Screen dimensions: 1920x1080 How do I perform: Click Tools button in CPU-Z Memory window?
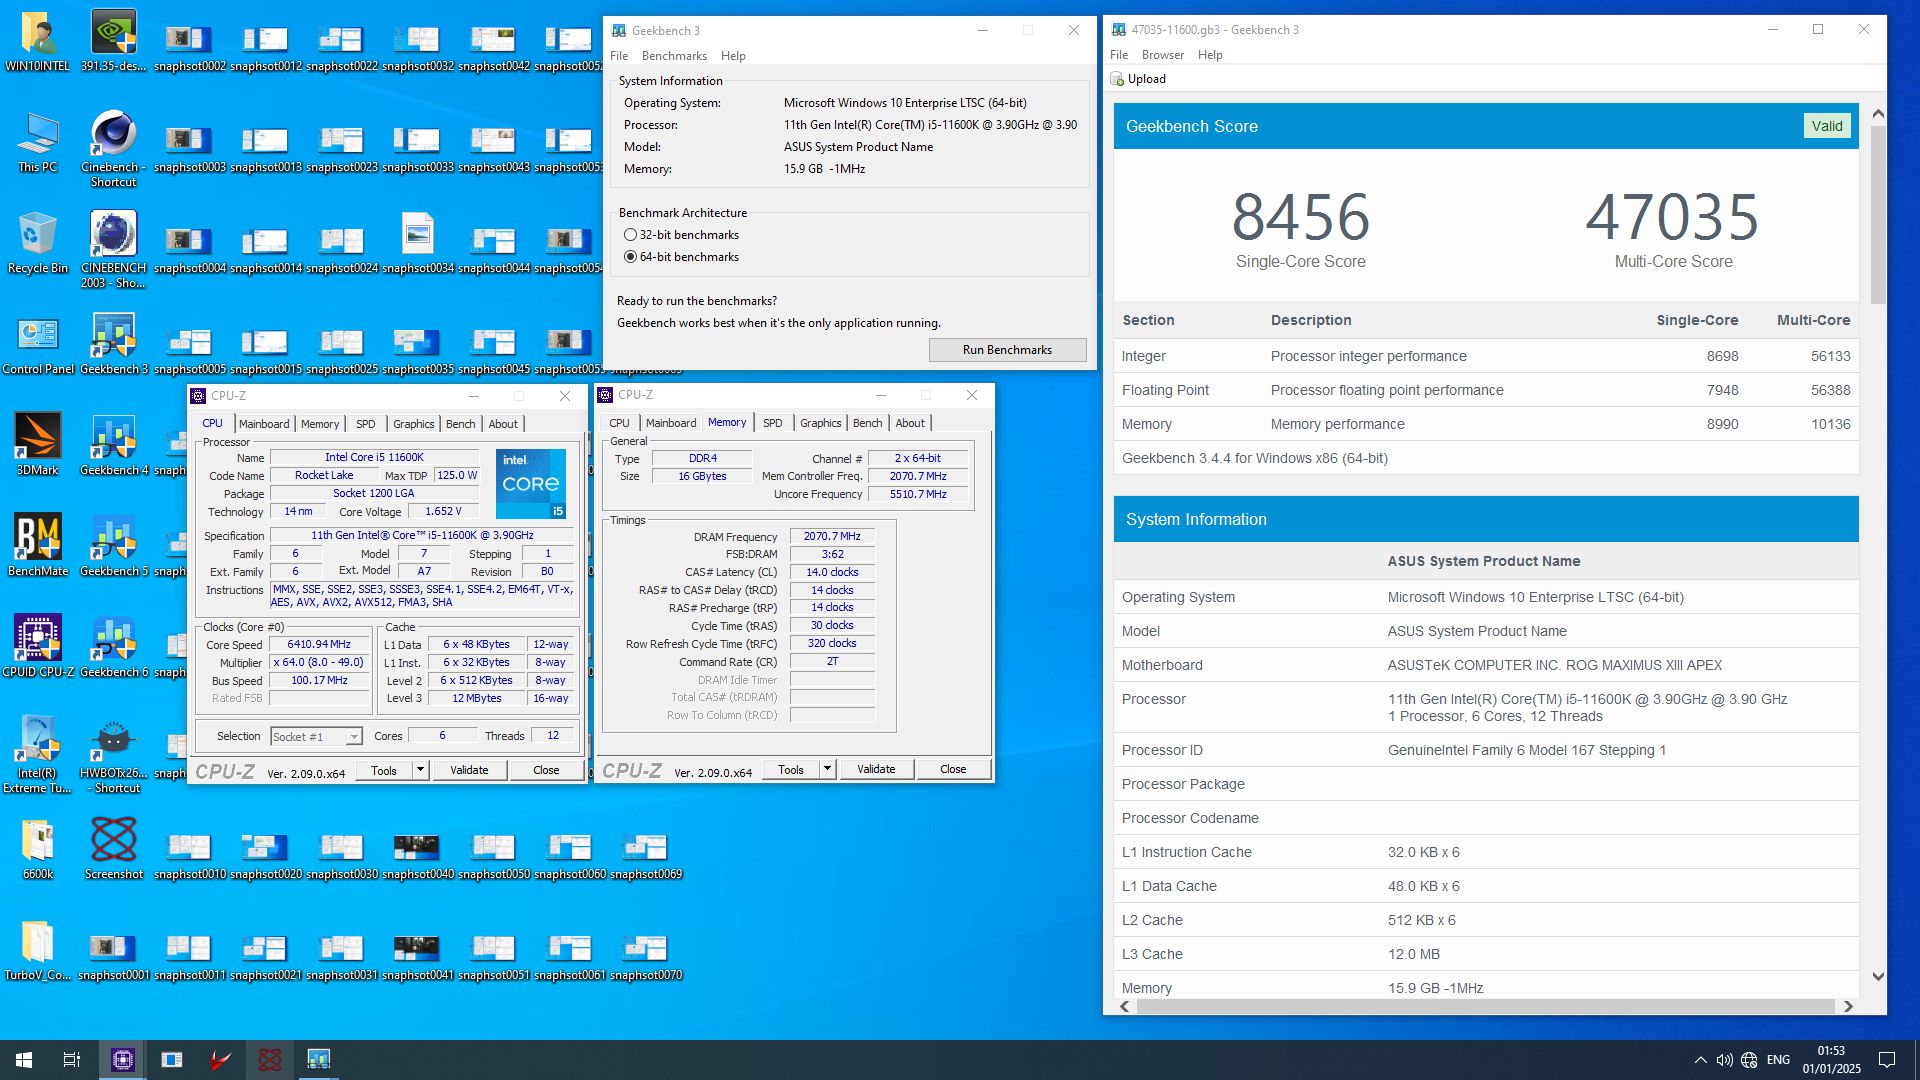coord(791,769)
